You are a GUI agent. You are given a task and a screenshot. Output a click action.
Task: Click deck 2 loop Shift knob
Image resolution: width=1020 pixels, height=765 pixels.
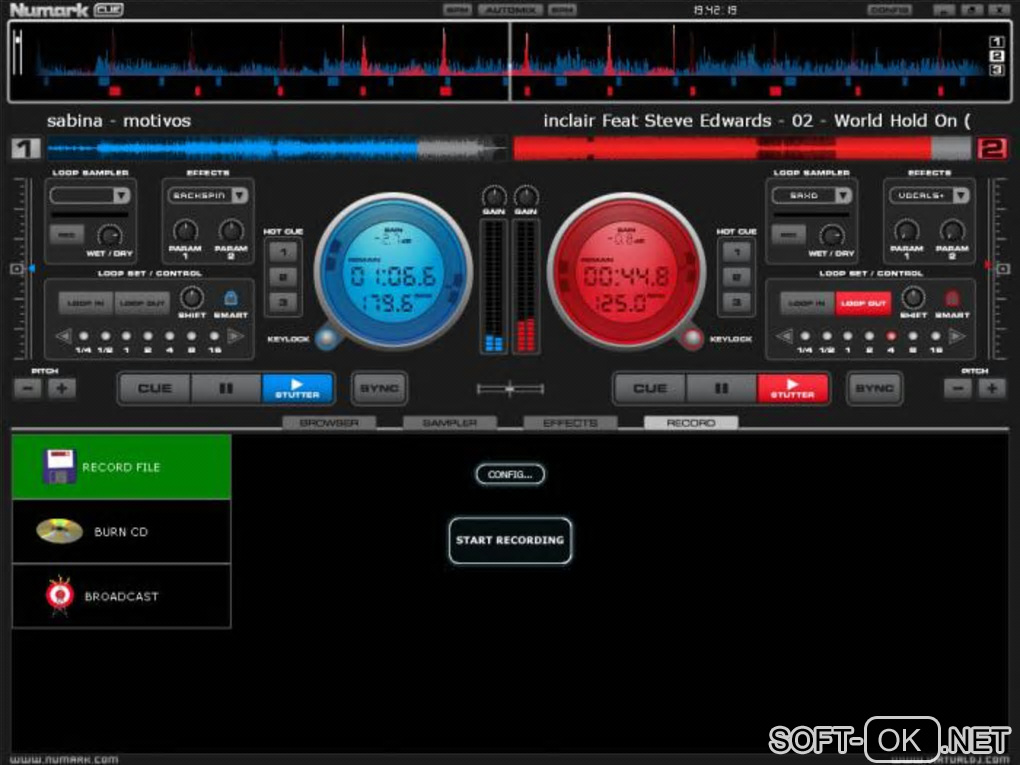[x=913, y=298]
